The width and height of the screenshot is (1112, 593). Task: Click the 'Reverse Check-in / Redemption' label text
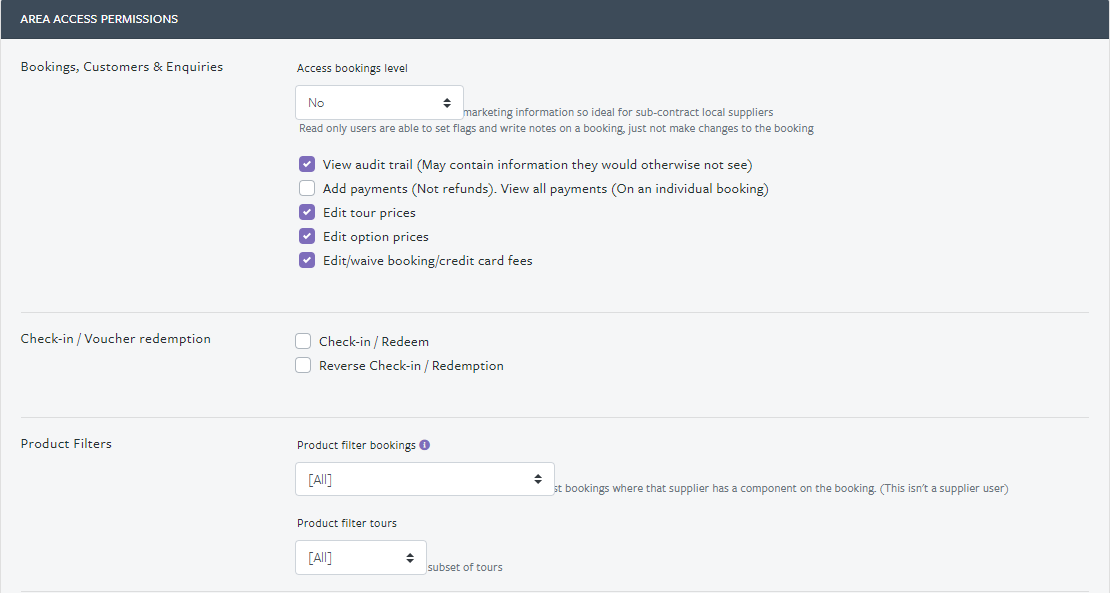click(411, 366)
